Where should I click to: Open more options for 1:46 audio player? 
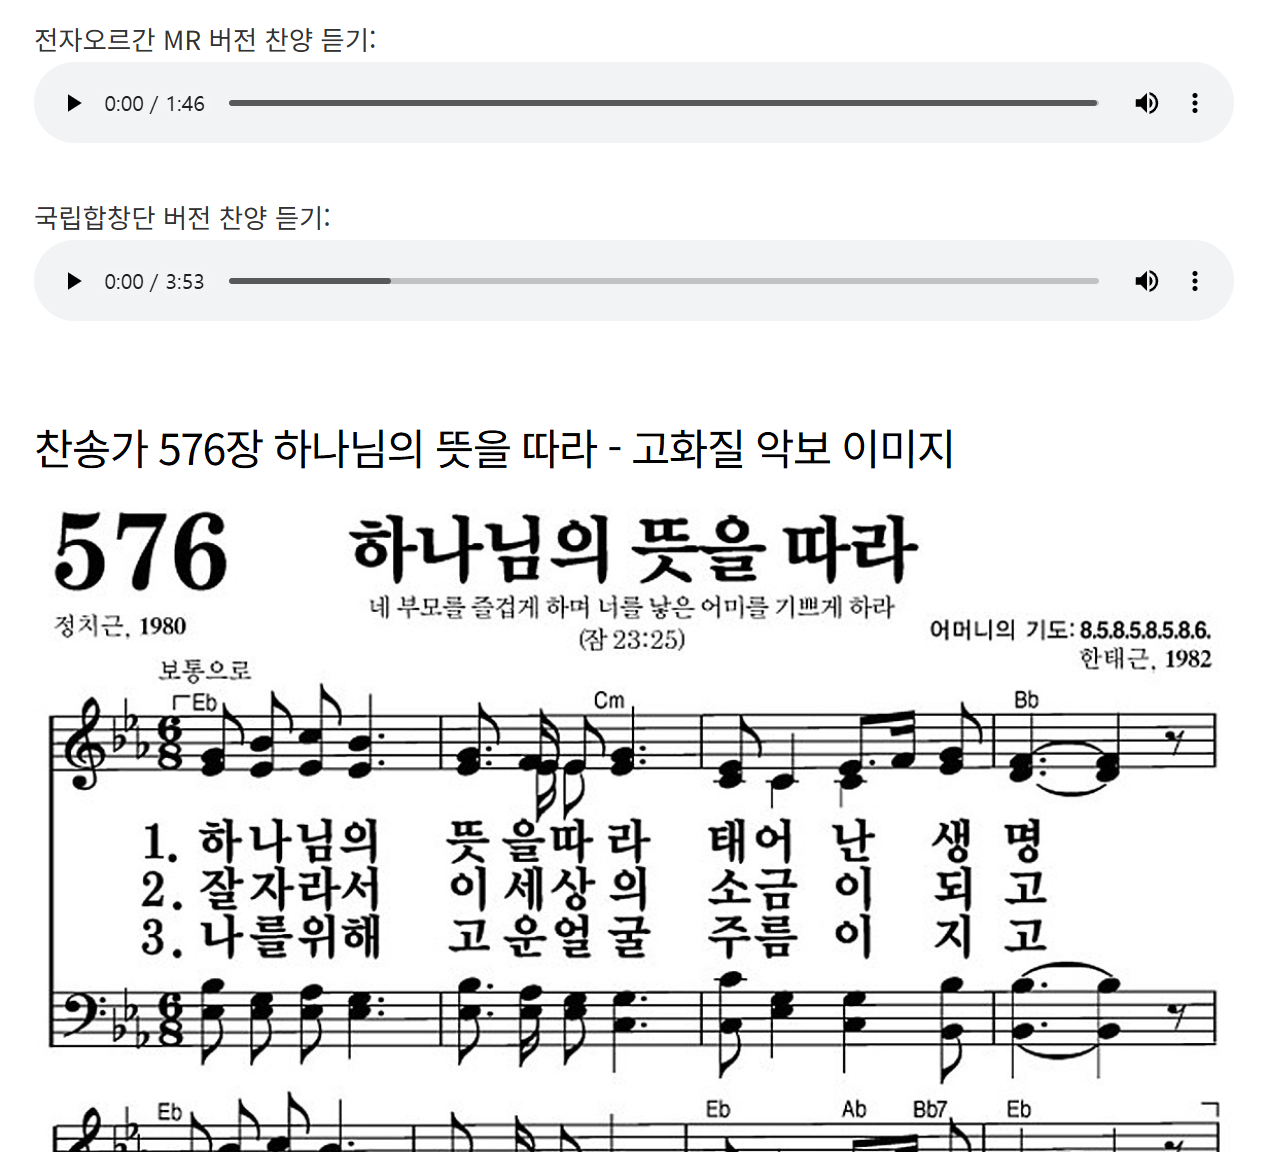click(1195, 103)
